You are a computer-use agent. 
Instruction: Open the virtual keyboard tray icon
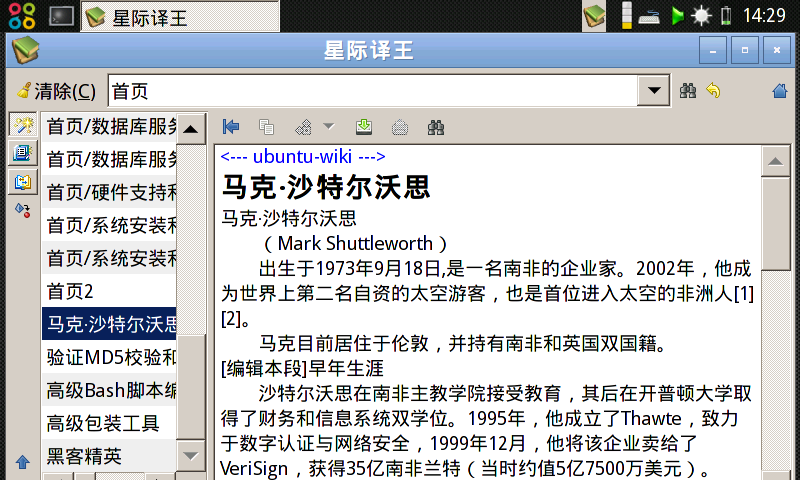point(648,17)
